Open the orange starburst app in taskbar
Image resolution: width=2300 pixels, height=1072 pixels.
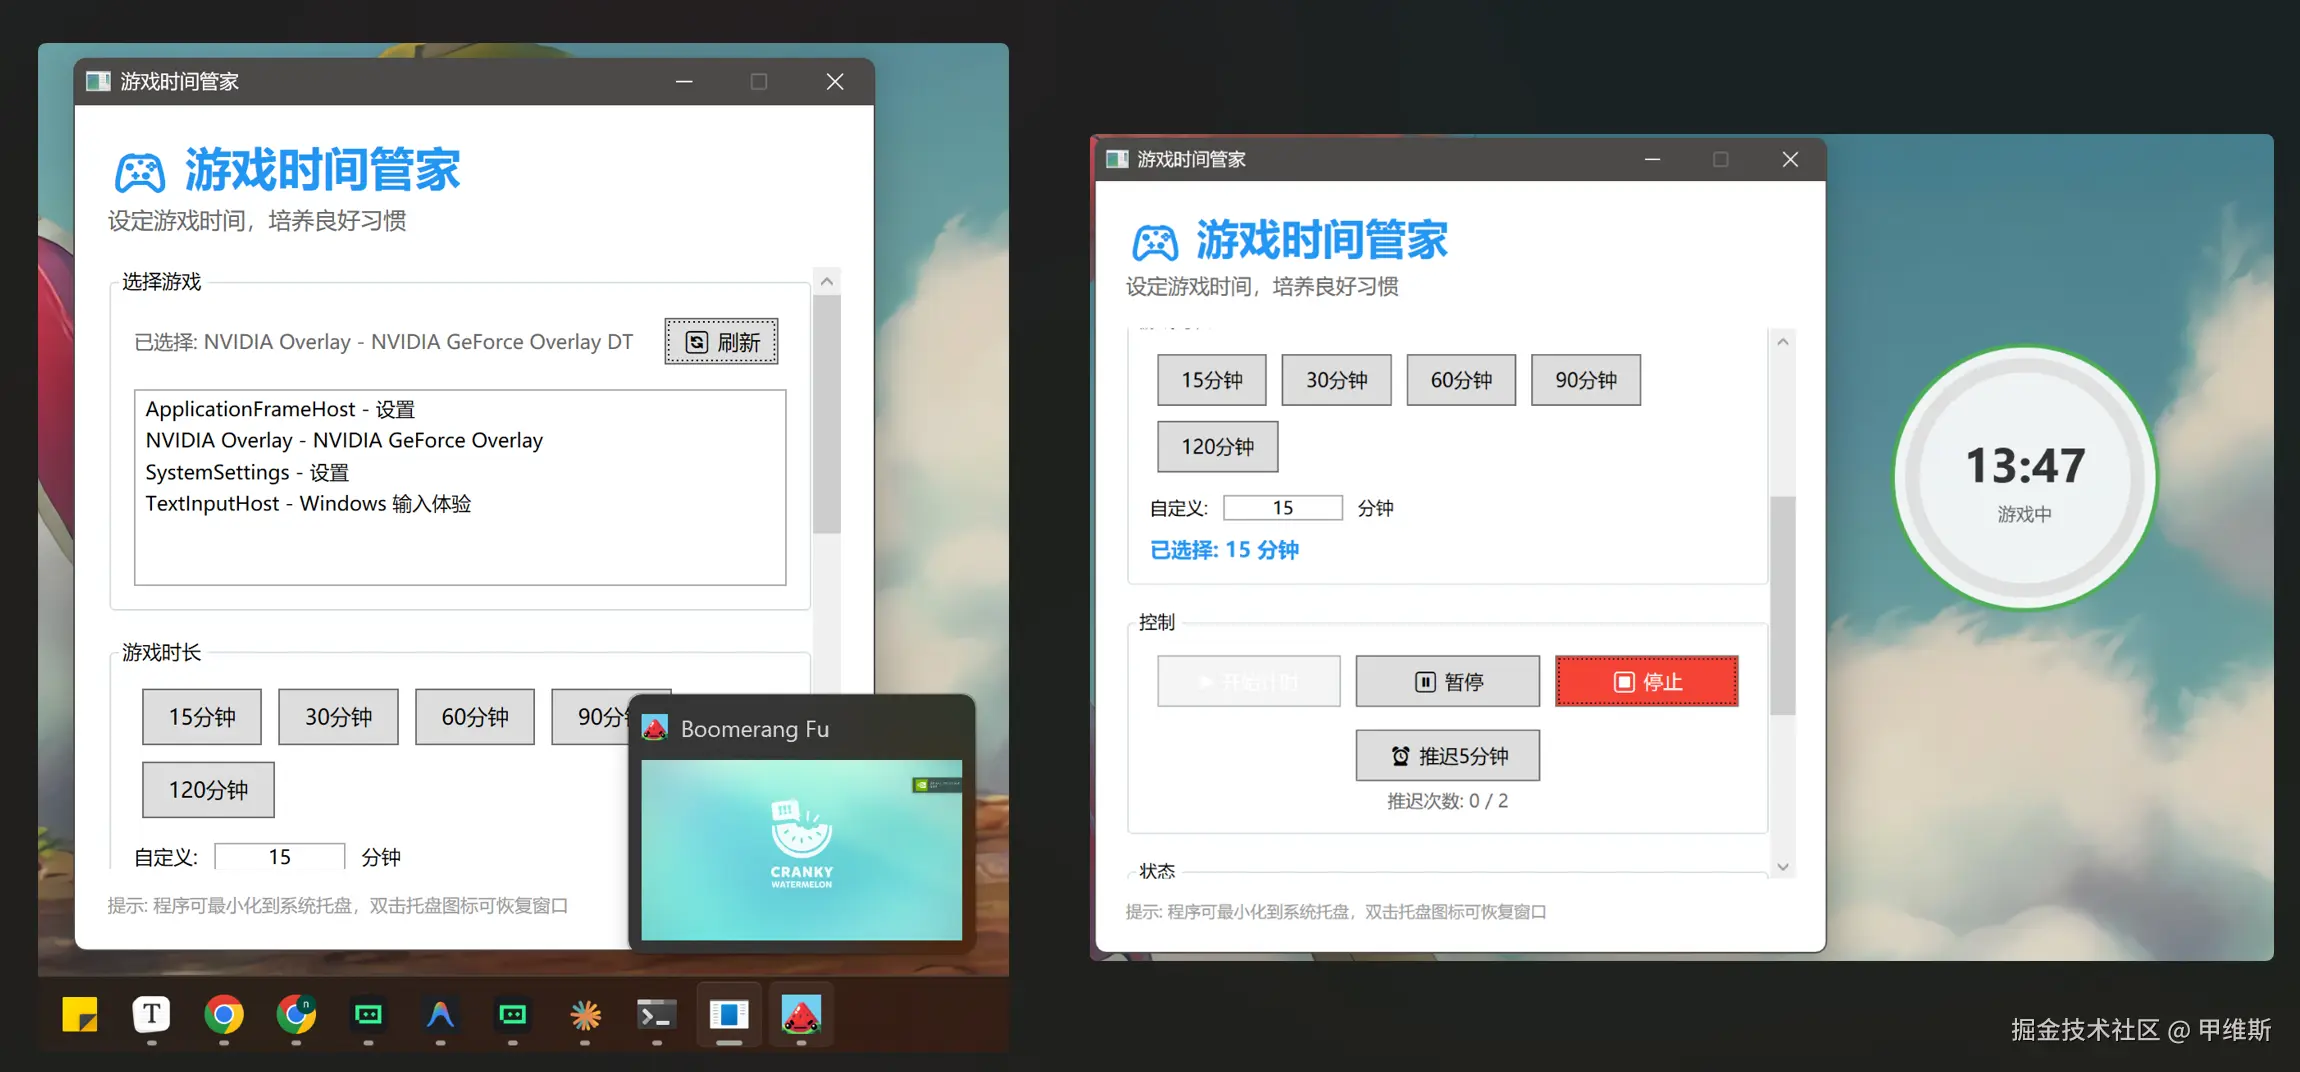(x=585, y=1015)
